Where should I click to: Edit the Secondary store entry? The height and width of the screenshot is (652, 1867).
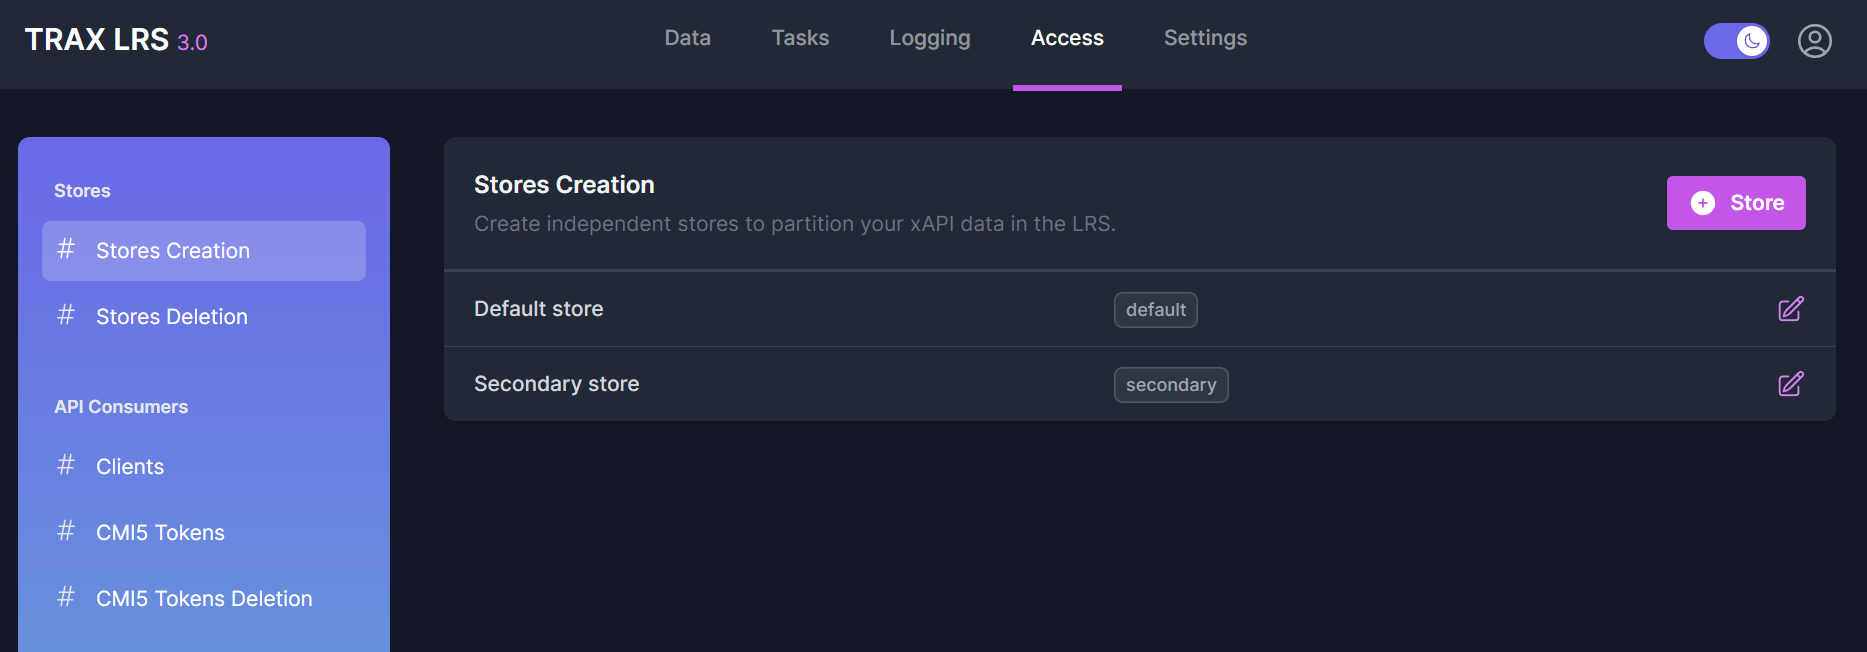click(1790, 384)
